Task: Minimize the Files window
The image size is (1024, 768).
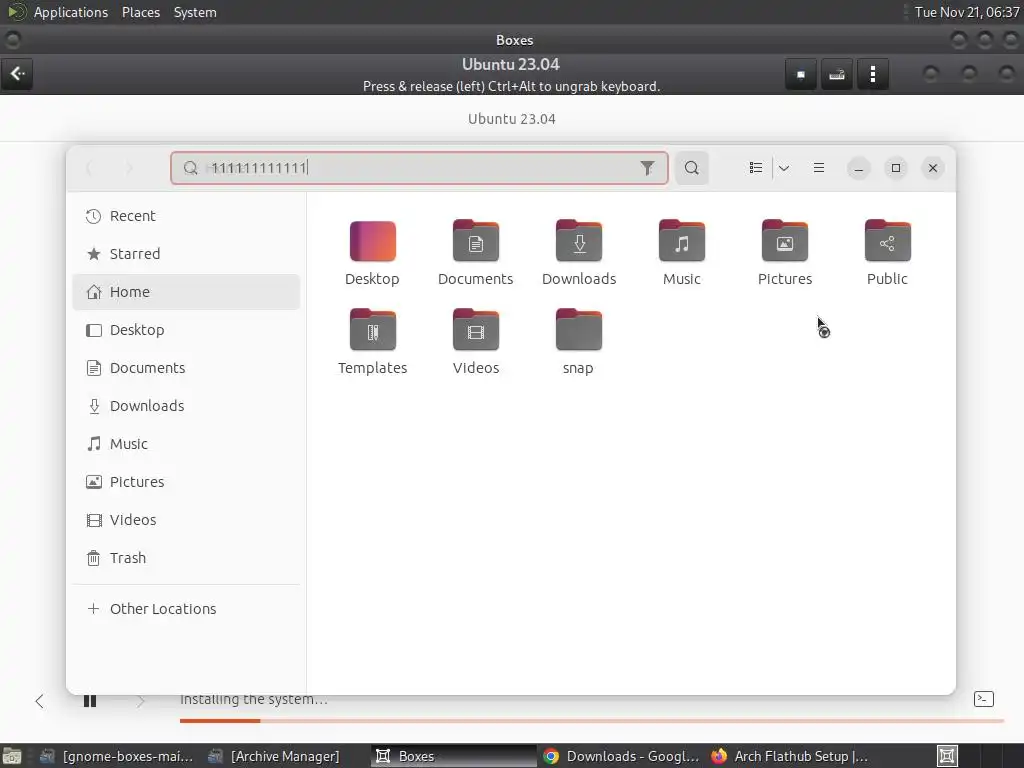Action: pos(859,168)
